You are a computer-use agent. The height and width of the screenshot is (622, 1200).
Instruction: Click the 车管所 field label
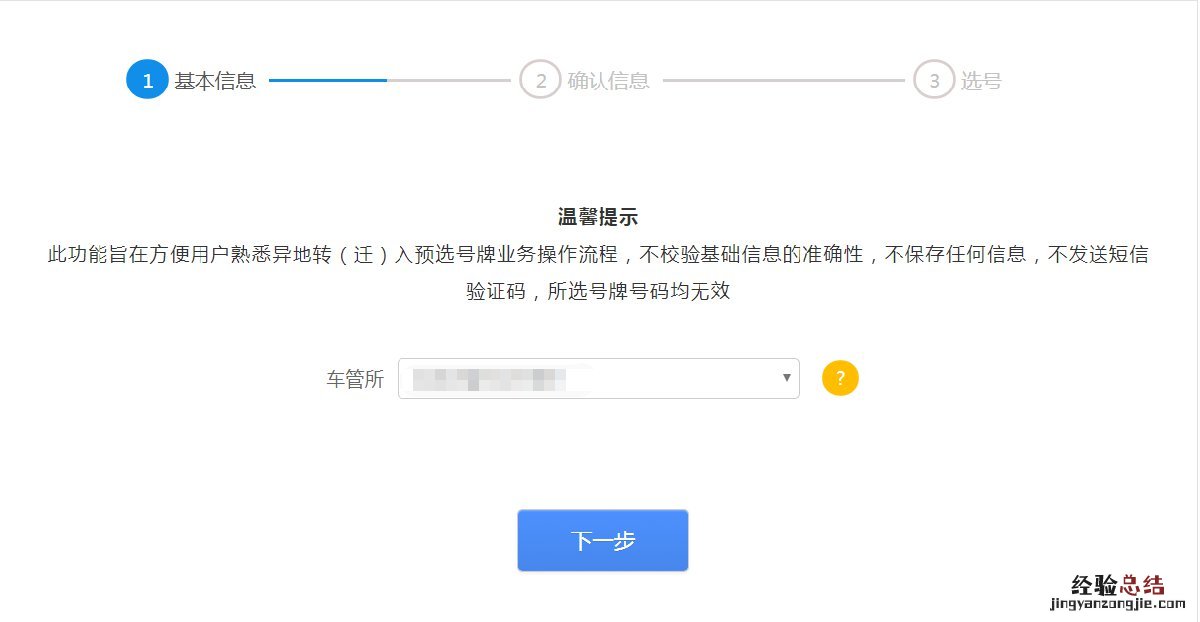[x=355, y=380]
